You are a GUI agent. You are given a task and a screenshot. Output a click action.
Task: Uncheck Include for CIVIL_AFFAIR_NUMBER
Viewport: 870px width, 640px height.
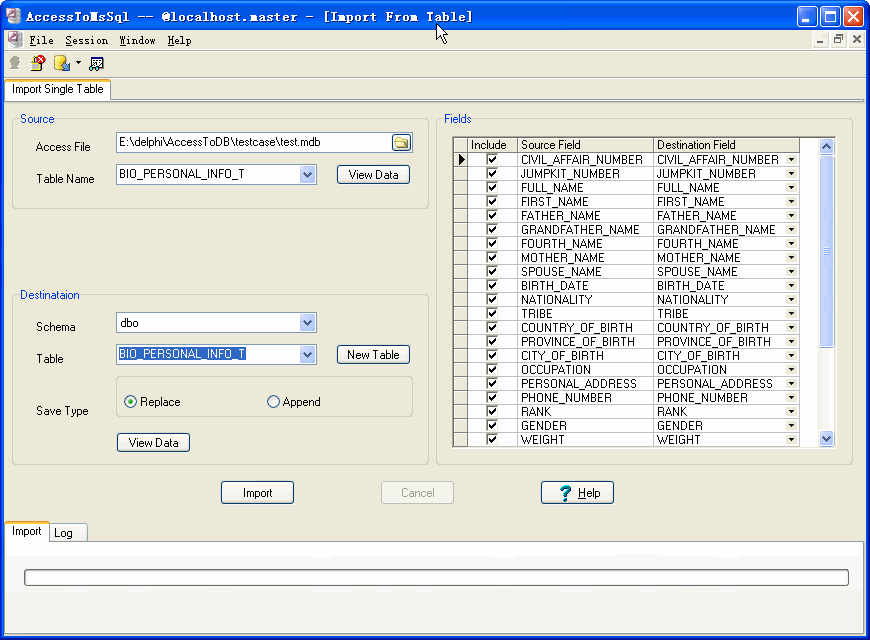point(492,159)
